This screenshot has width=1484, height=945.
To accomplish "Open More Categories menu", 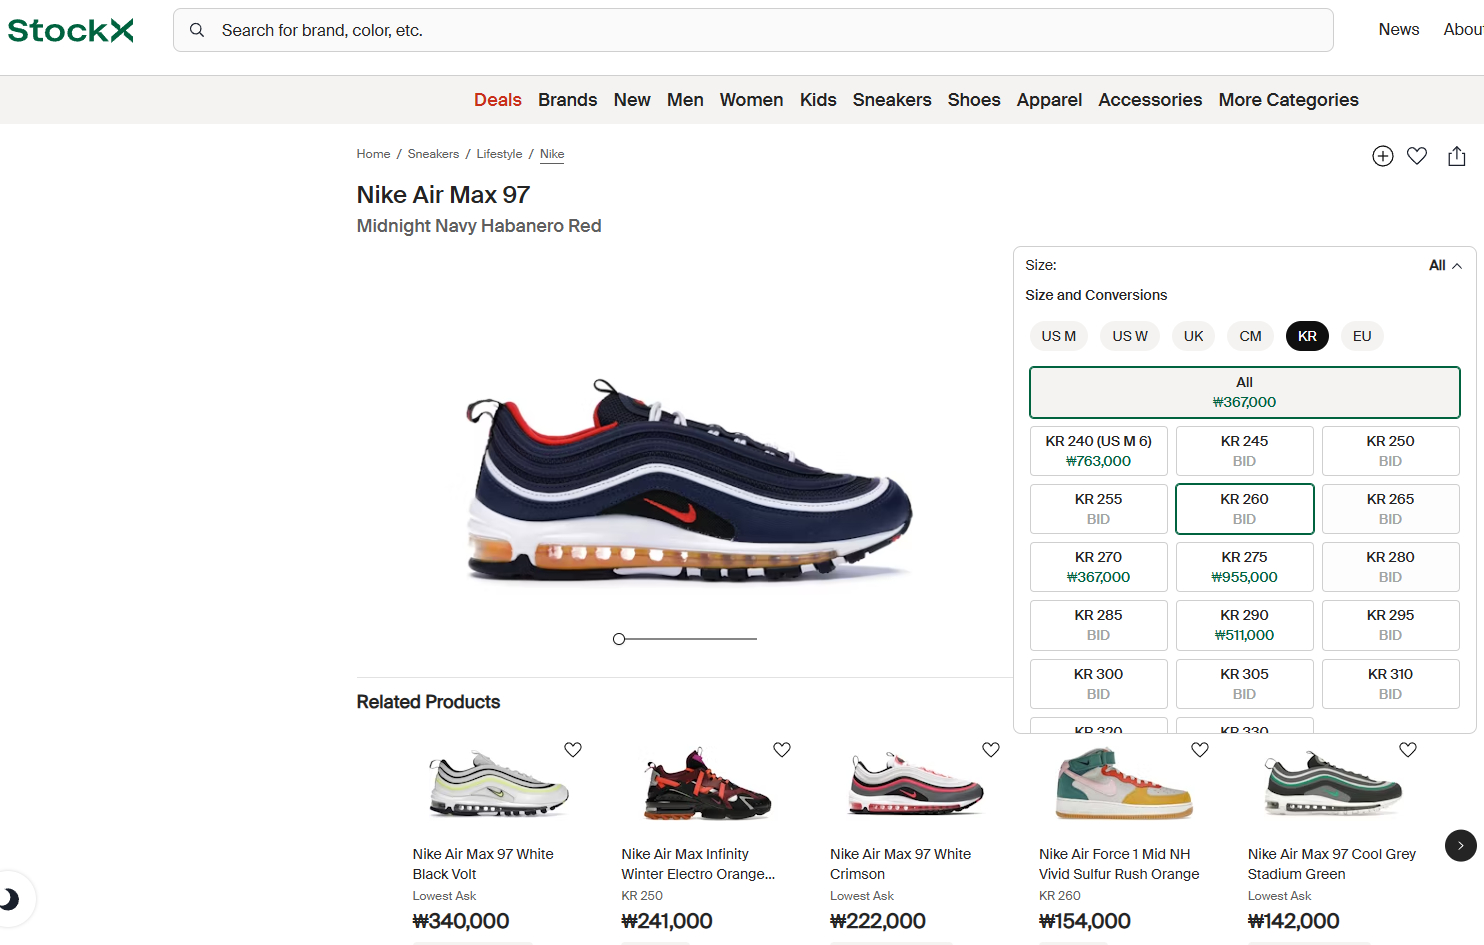I will (1288, 100).
